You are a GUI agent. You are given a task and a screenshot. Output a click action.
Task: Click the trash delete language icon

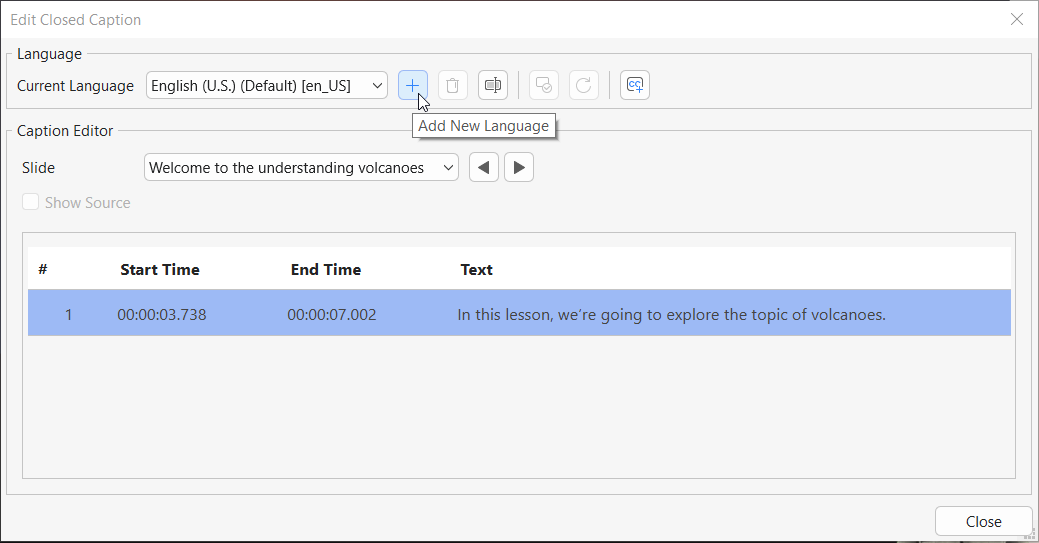pos(453,86)
